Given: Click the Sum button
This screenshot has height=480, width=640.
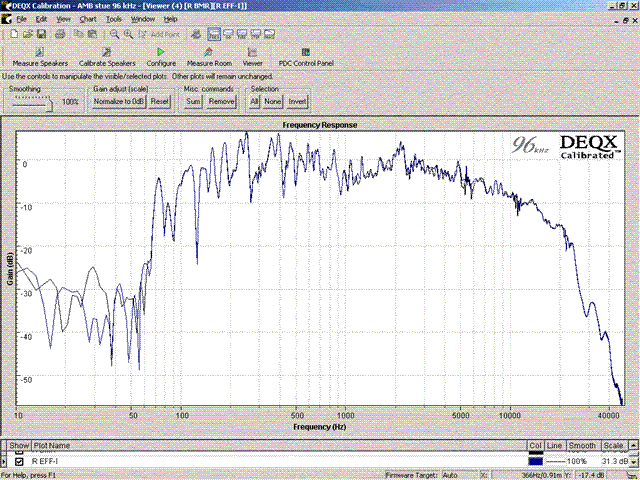Looking at the screenshot, I should (x=193, y=102).
